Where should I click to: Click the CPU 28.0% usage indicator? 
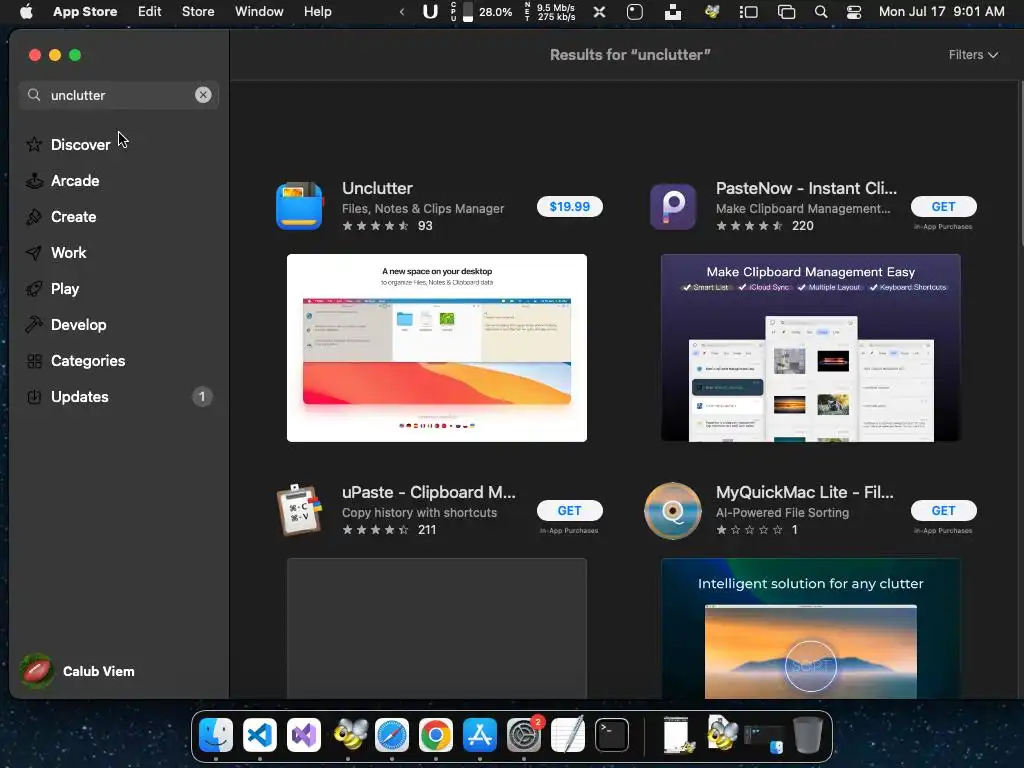coord(481,12)
